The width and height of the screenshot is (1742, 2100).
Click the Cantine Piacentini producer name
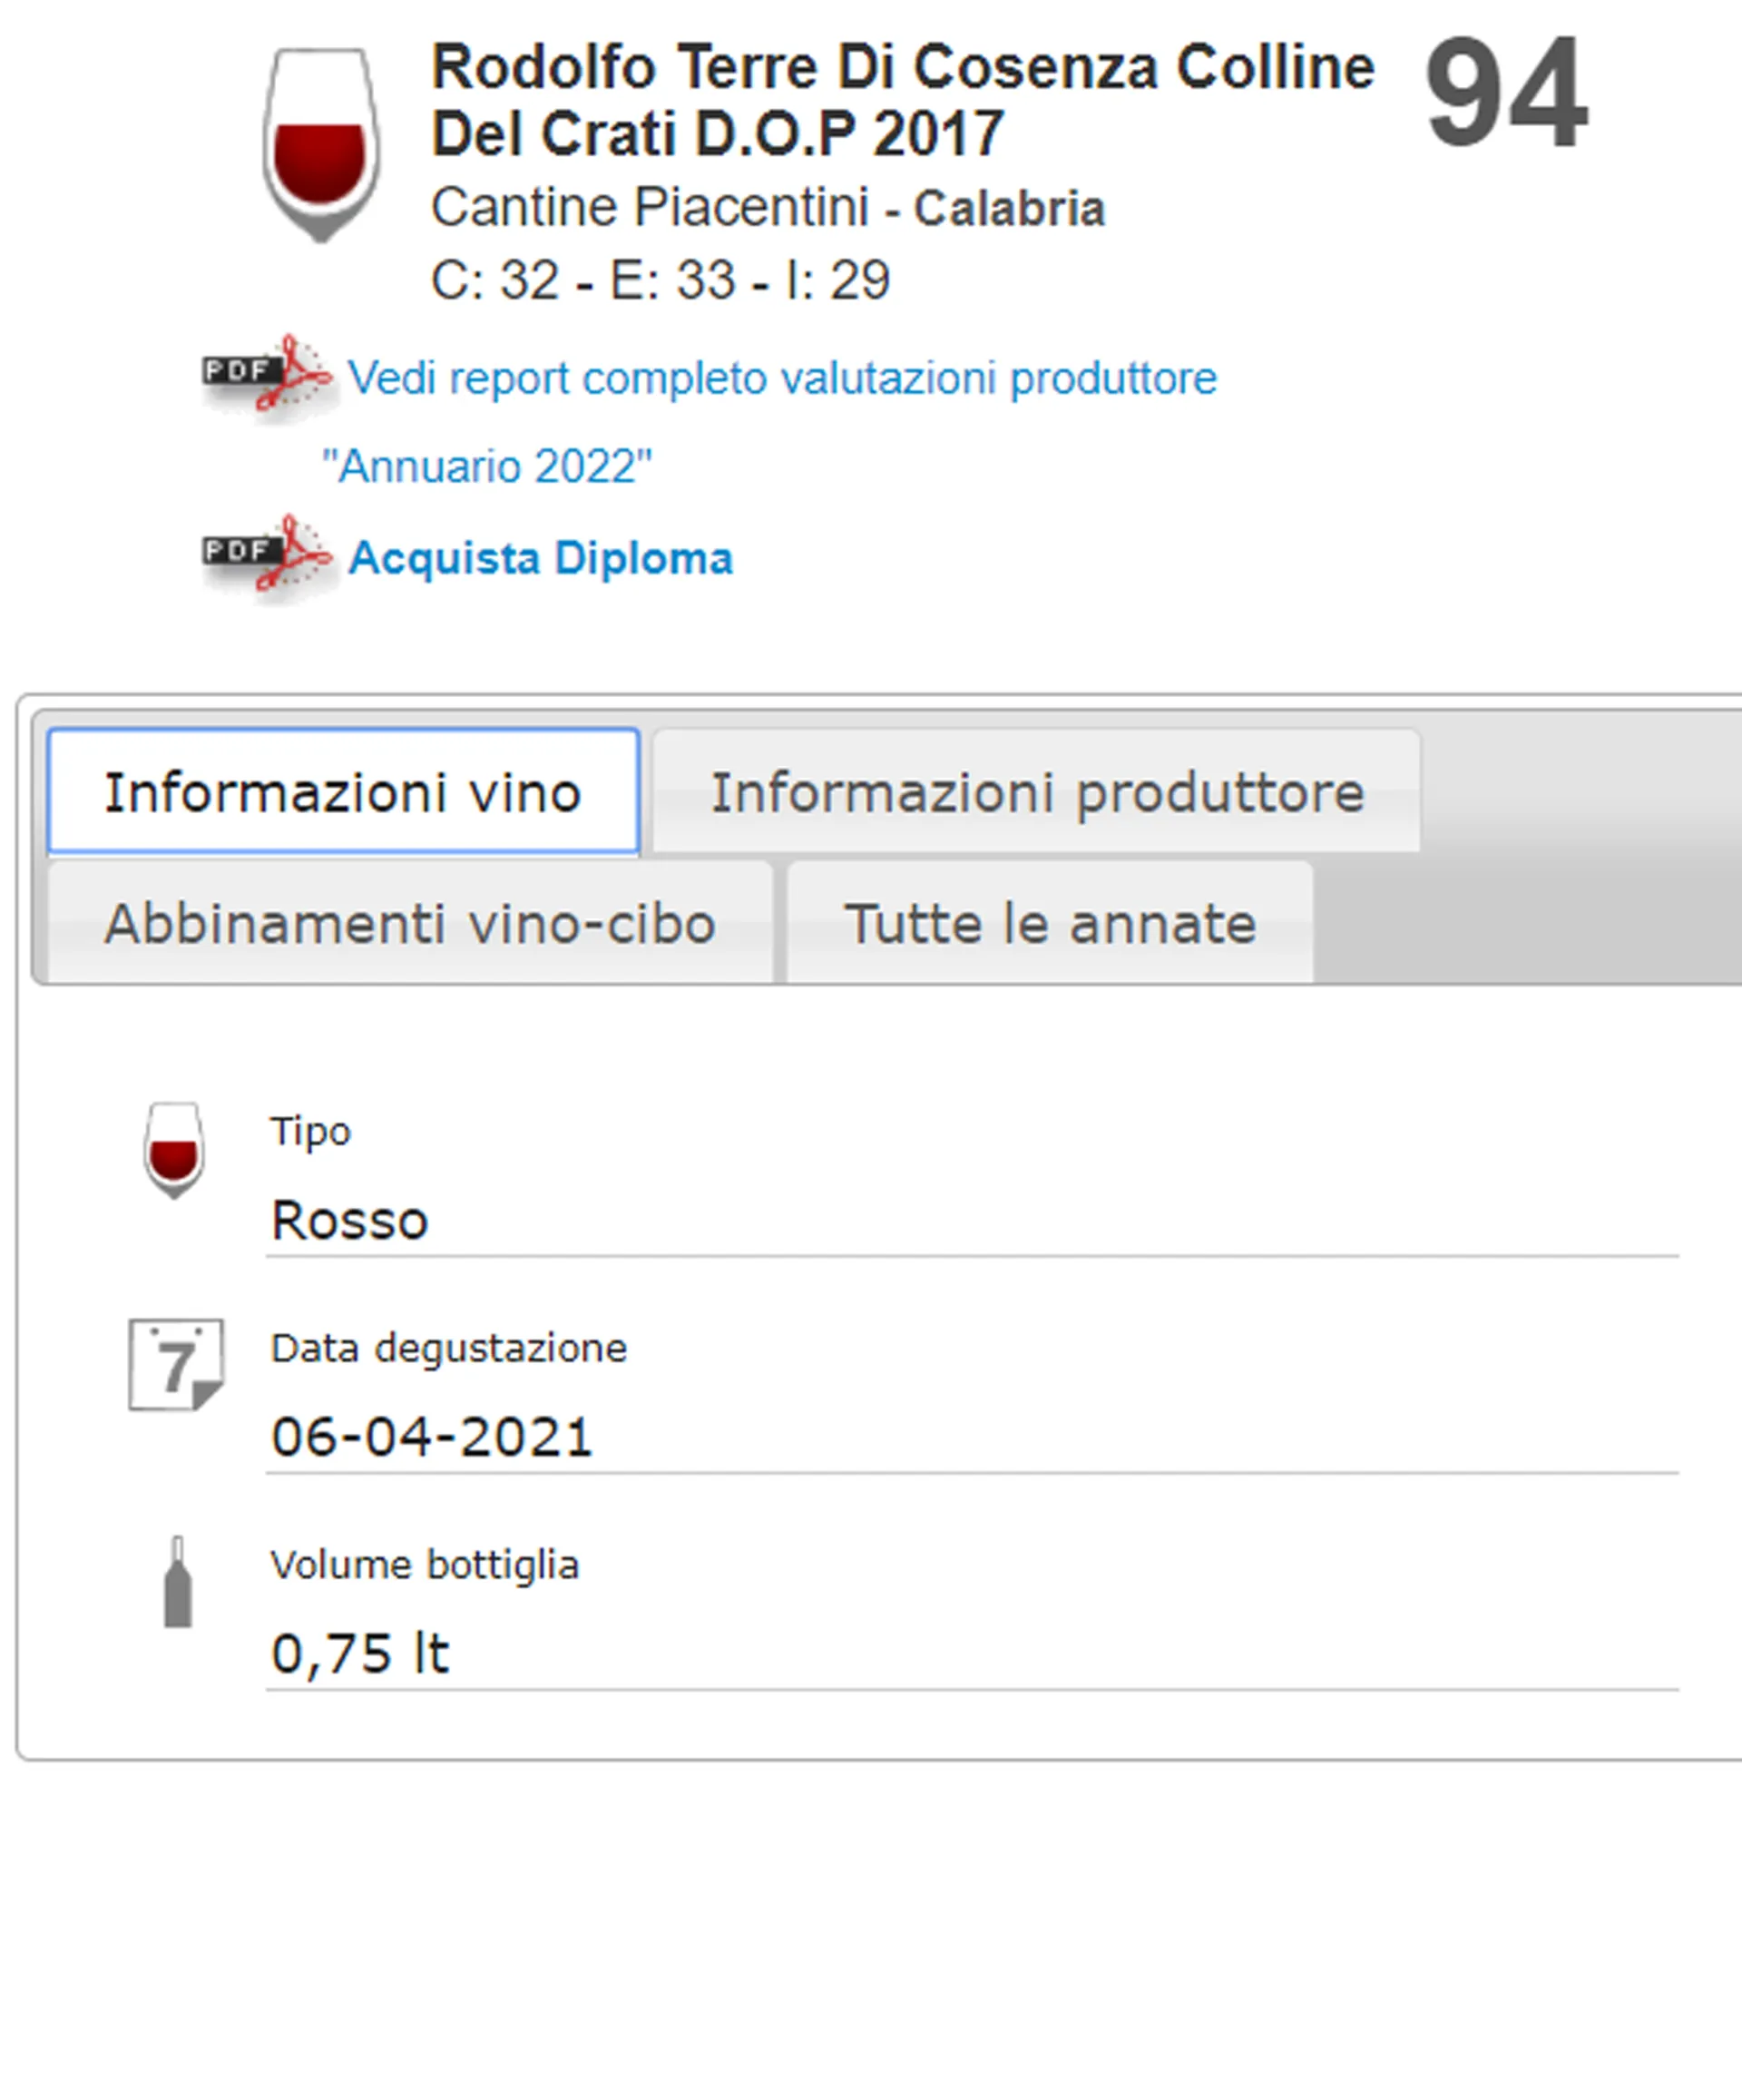click(650, 208)
